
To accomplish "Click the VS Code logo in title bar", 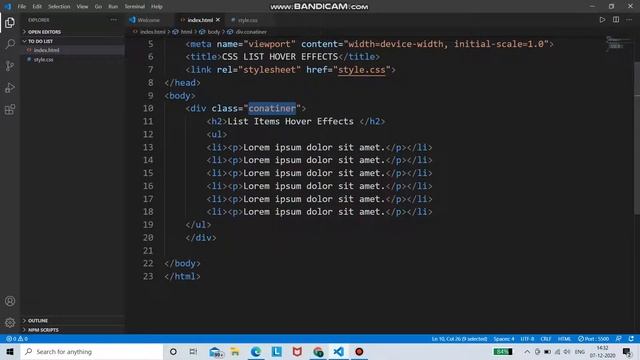I will [x=8, y=6].
